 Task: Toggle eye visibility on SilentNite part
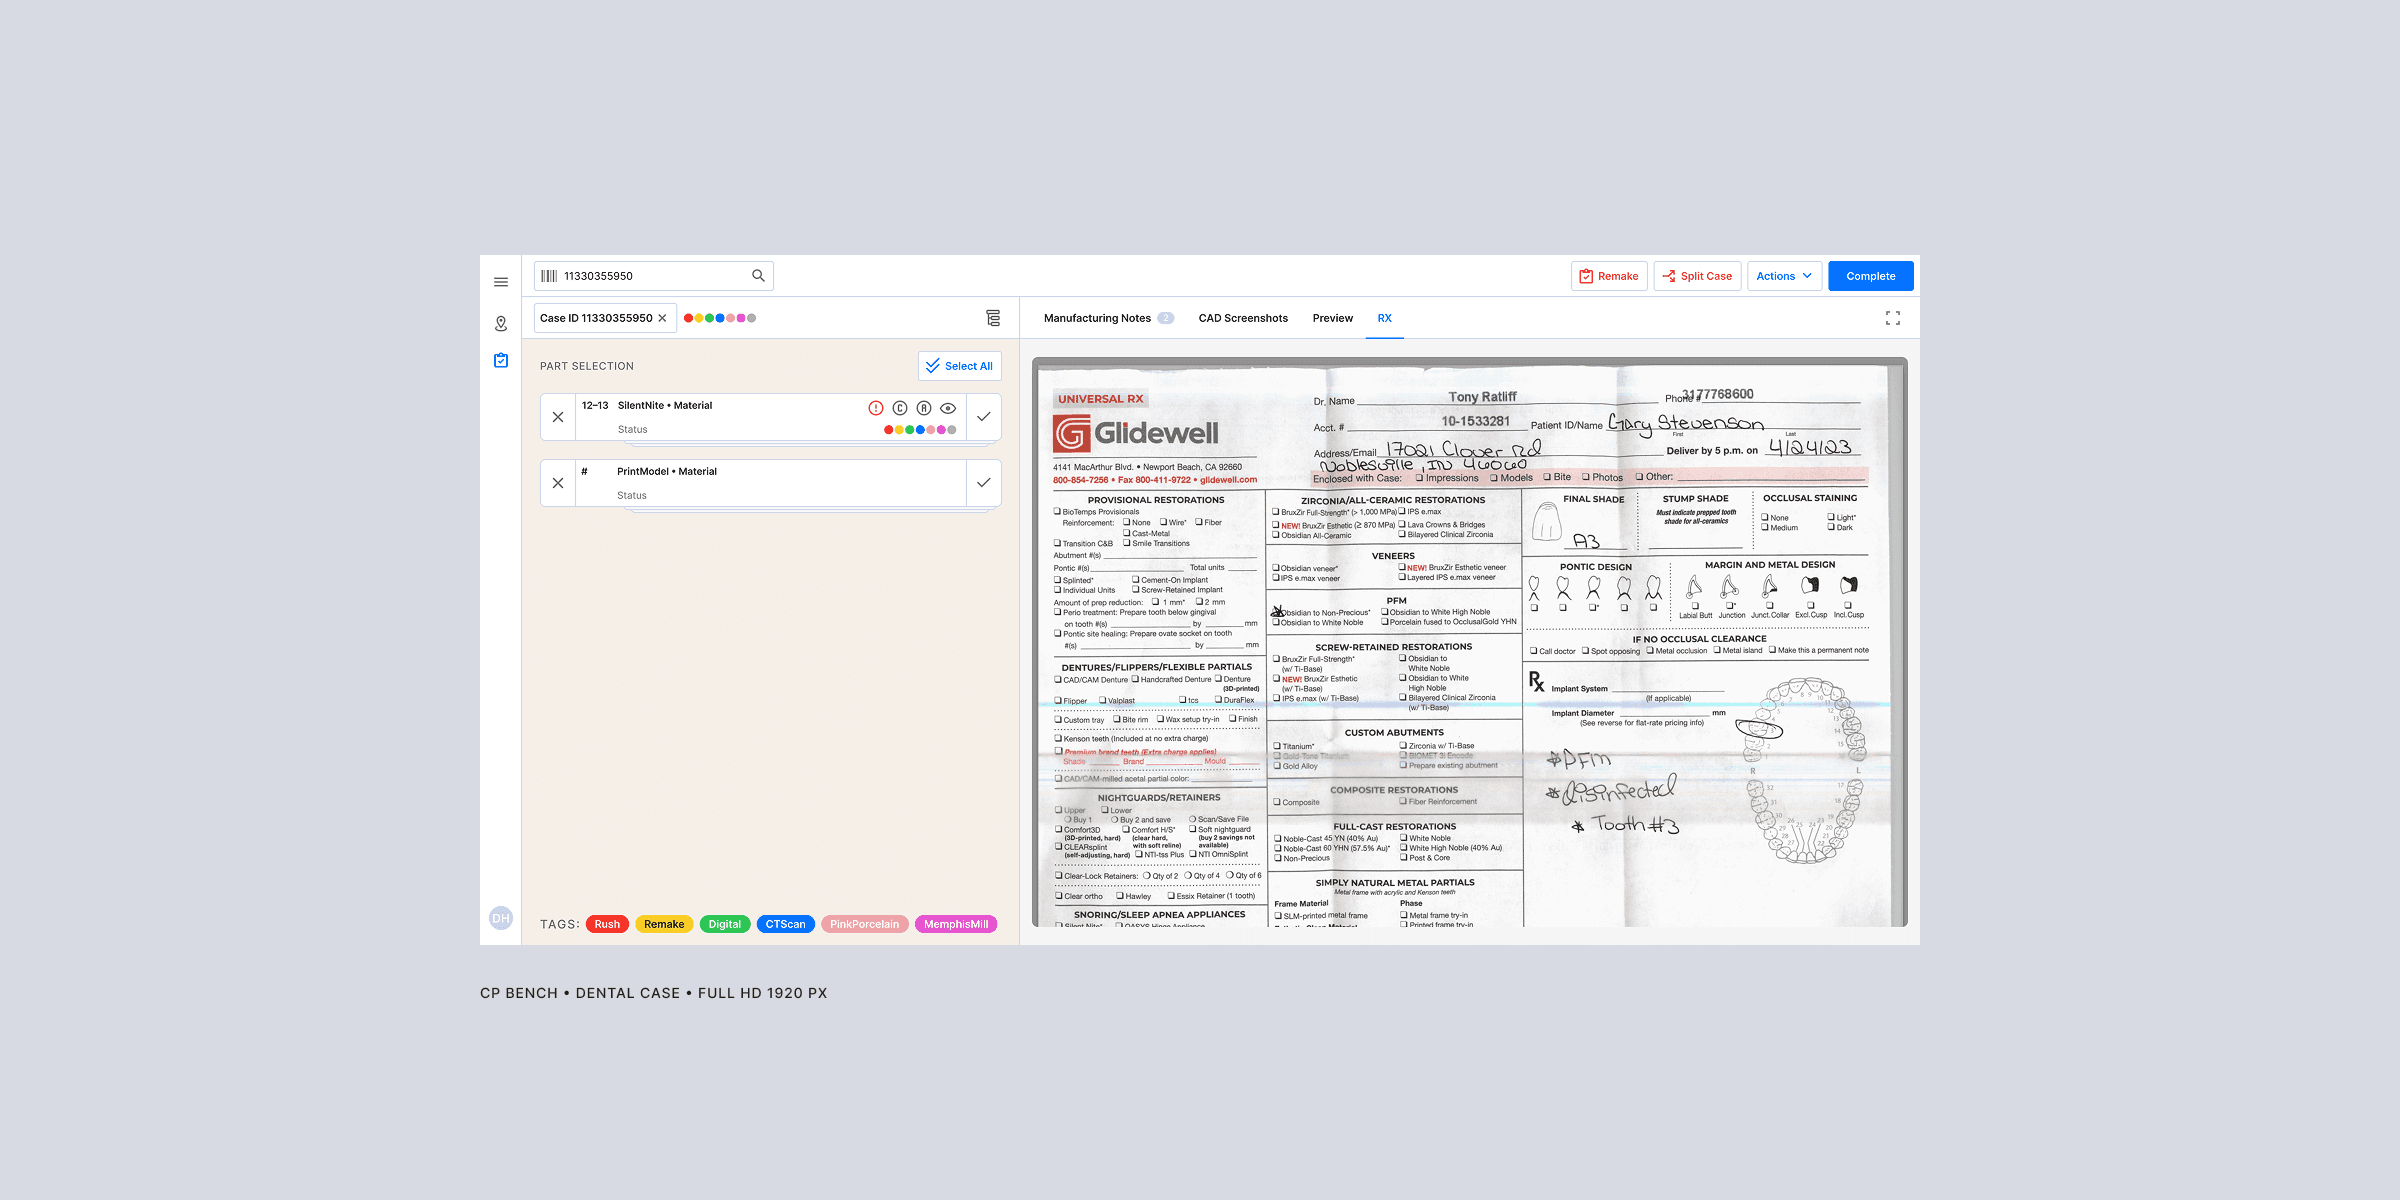[948, 408]
